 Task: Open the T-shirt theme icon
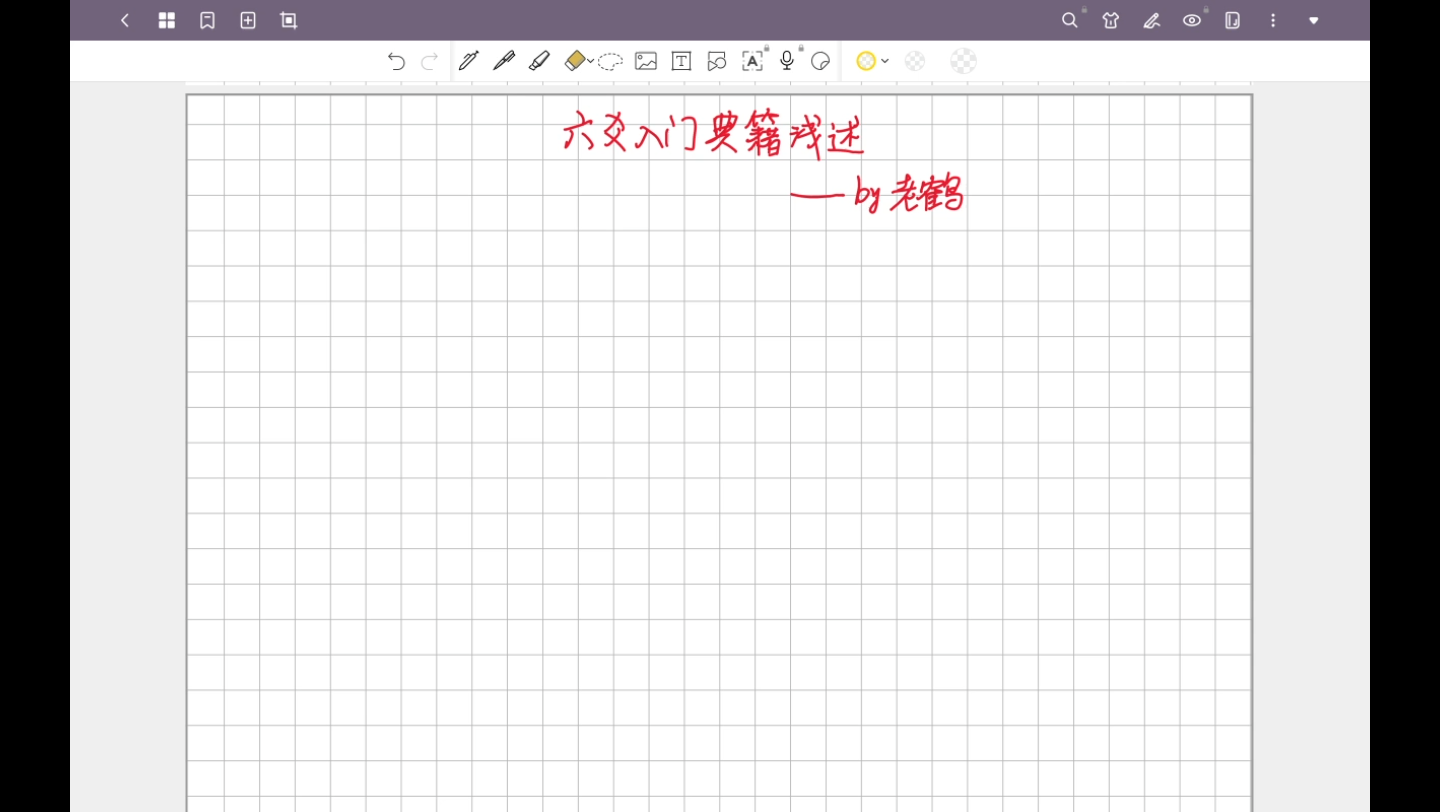point(1111,20)
